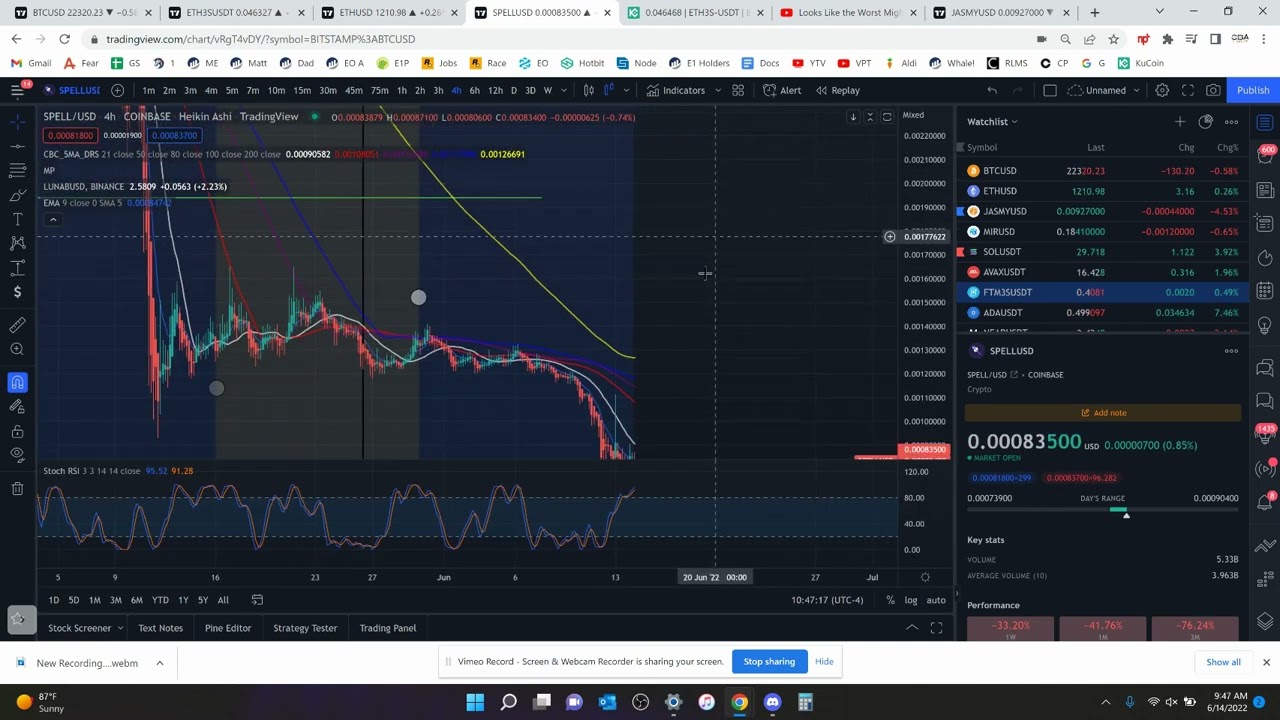The image size is (1280, 720).
Task: Toggle log scale on price axis
Action: (911, 600)
